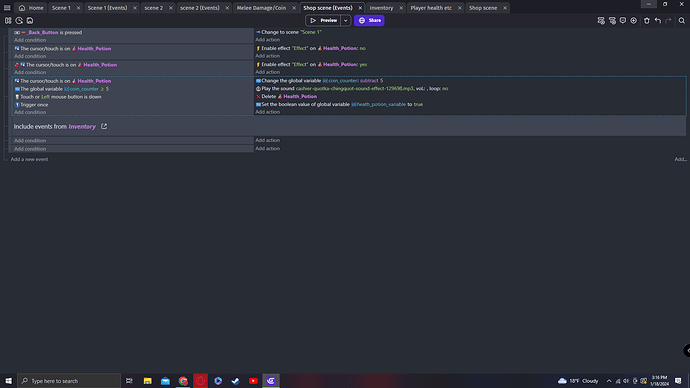Select Delete Health_Potion action
The image size is (690, 388).
click(x=286, y=96)
